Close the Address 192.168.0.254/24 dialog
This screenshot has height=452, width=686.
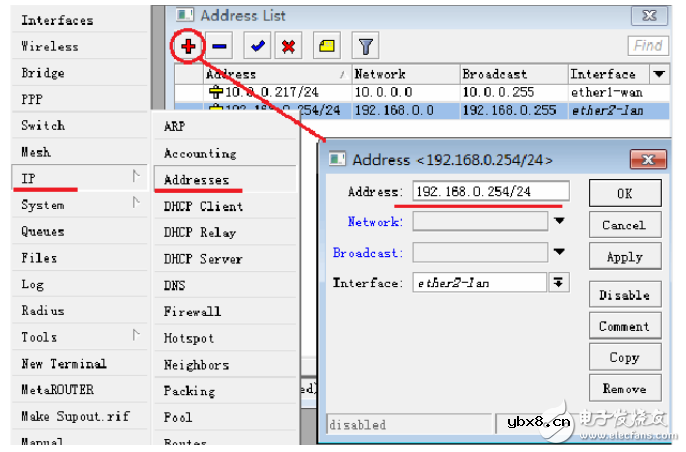642,160
